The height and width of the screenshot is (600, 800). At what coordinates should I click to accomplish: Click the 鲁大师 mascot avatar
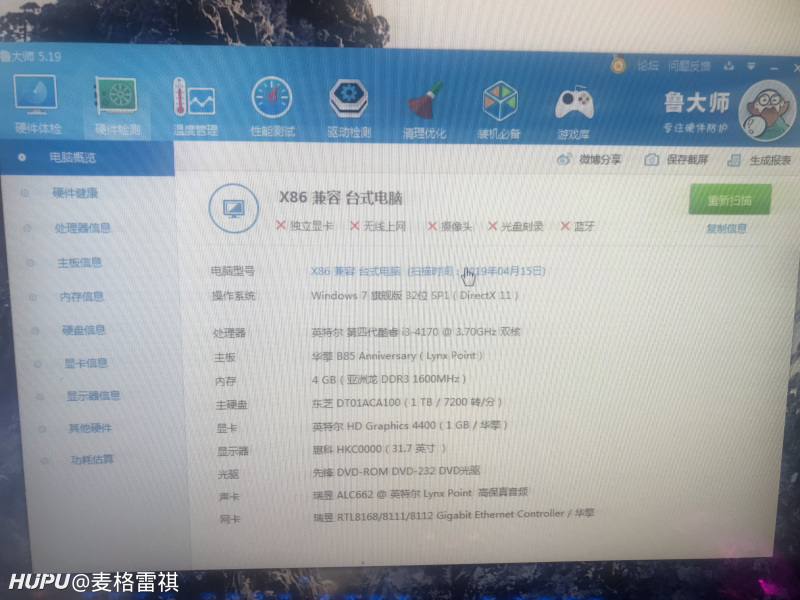pos(766,111)
